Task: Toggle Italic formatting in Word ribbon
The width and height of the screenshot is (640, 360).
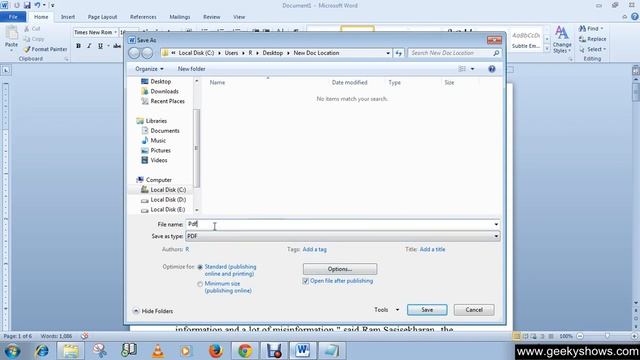Action: click(89, 46)
